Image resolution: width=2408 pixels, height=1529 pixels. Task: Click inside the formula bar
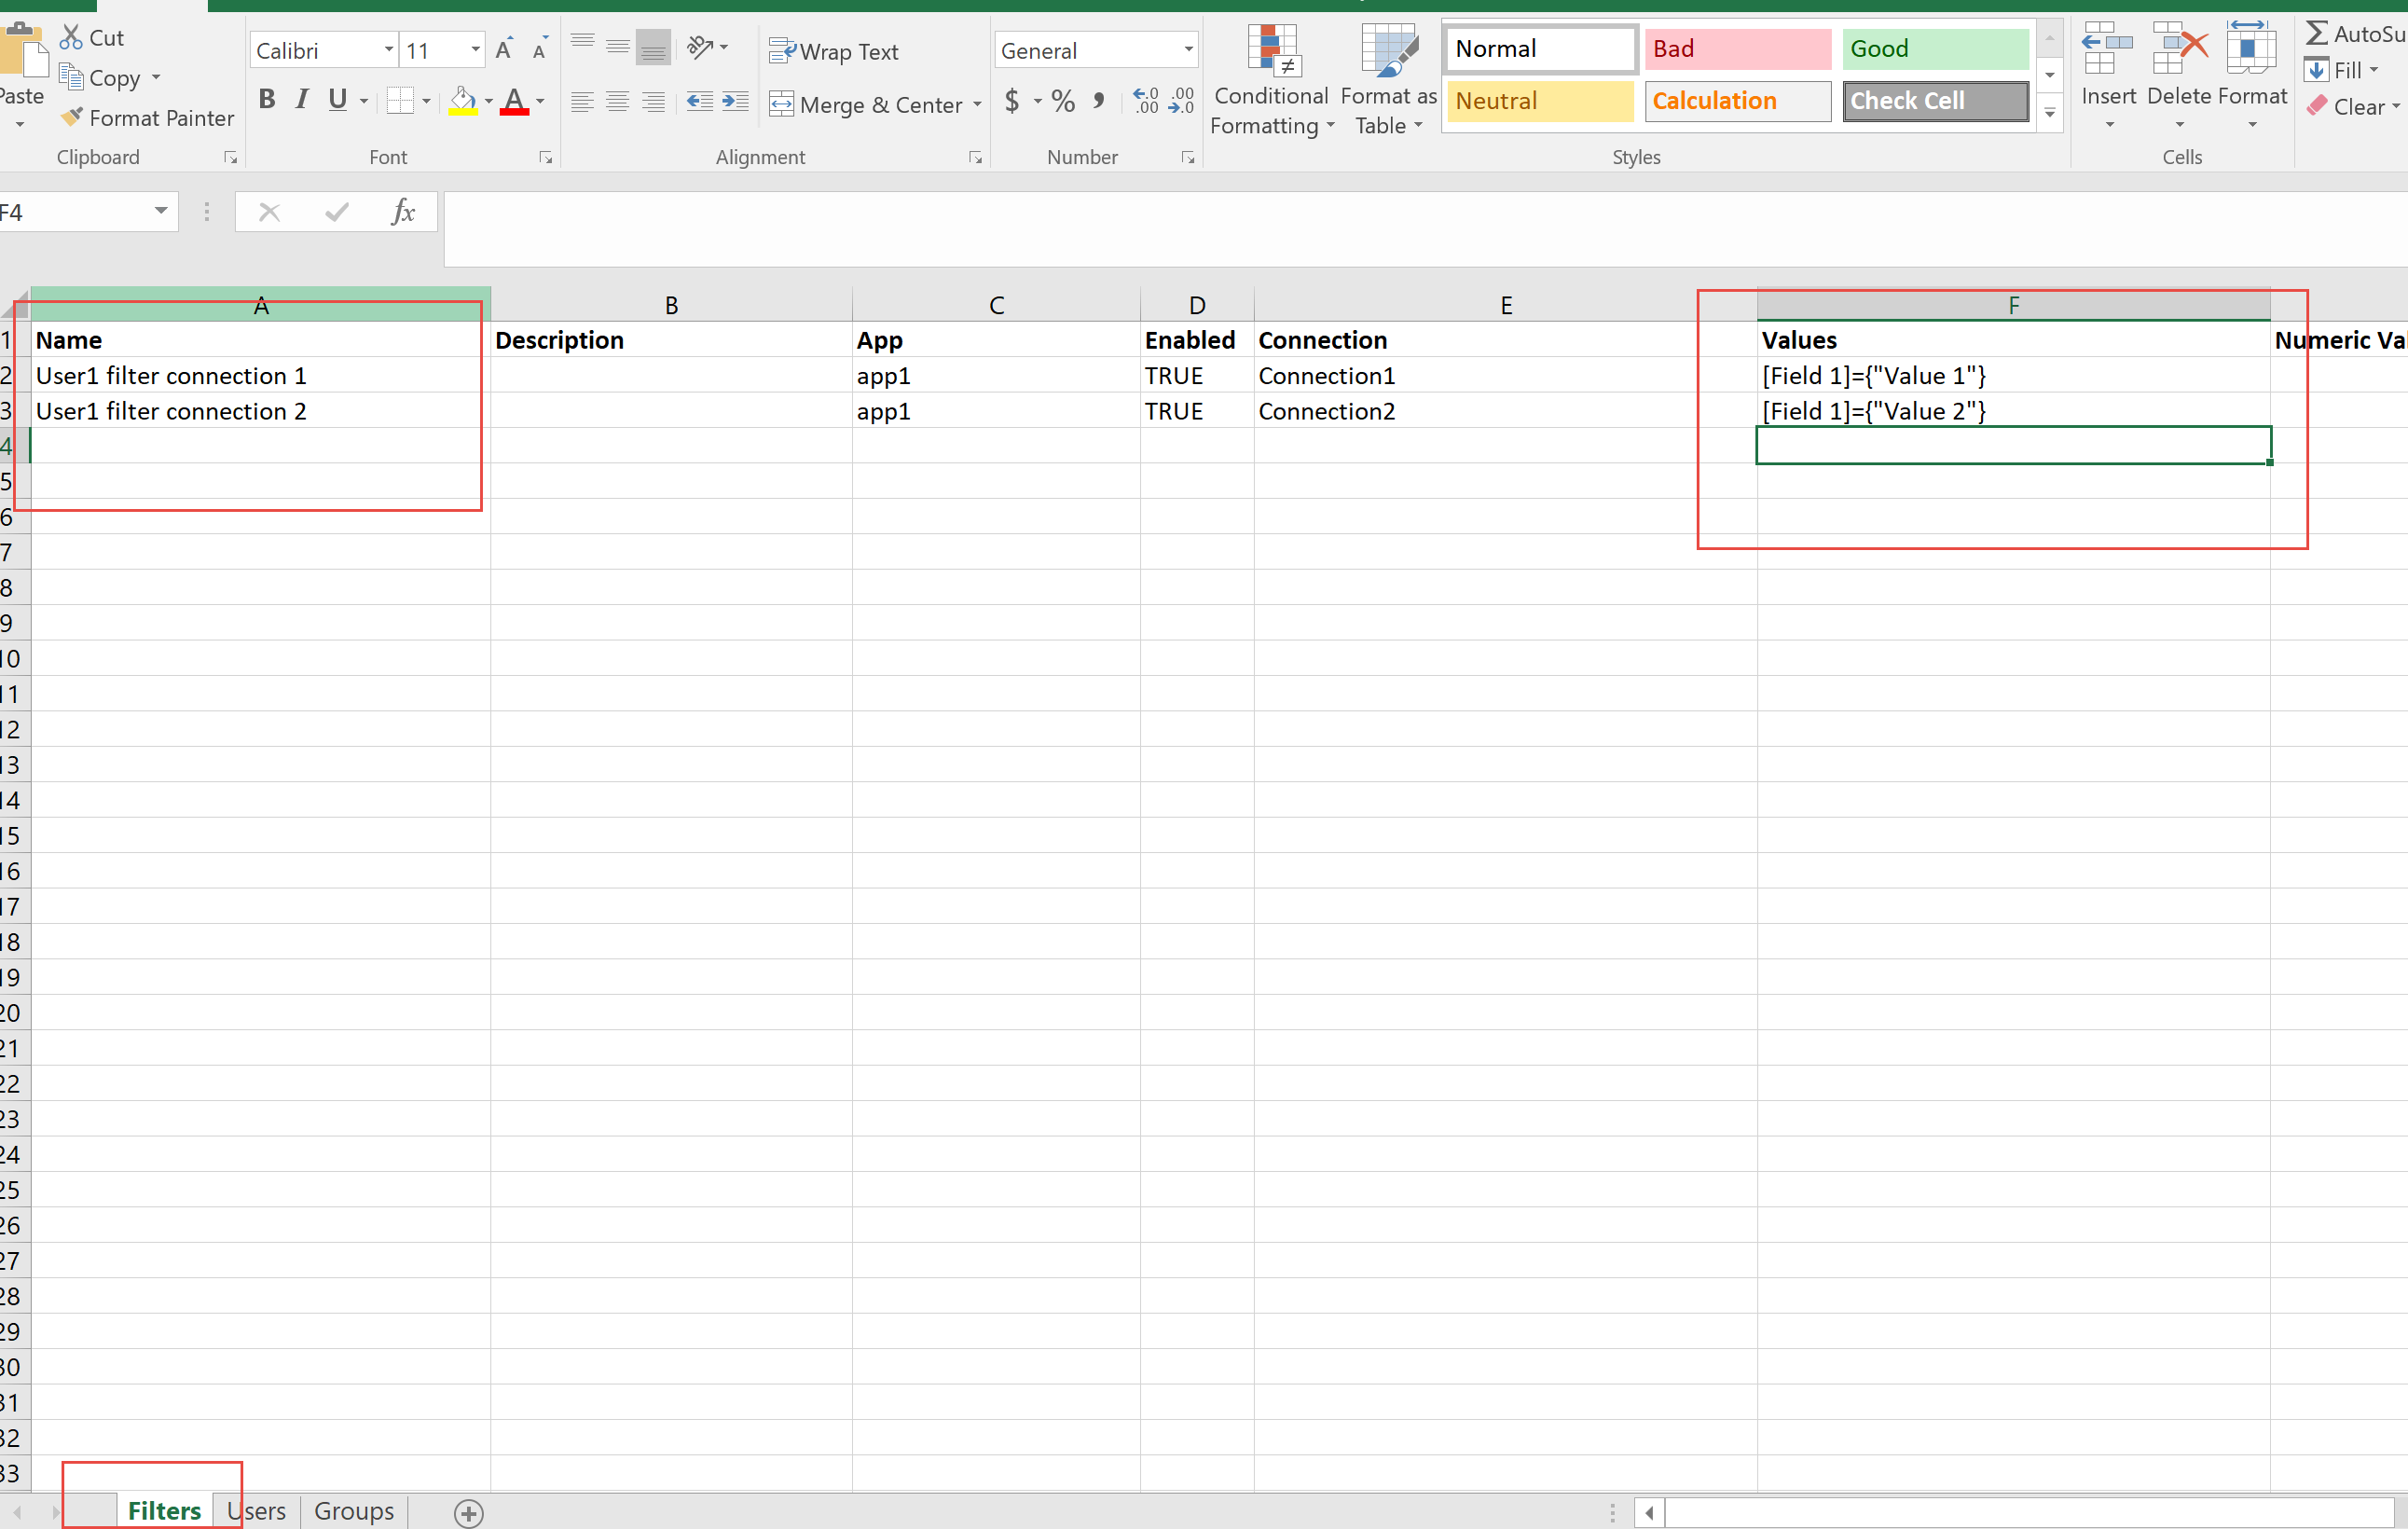click(1425, 229)
